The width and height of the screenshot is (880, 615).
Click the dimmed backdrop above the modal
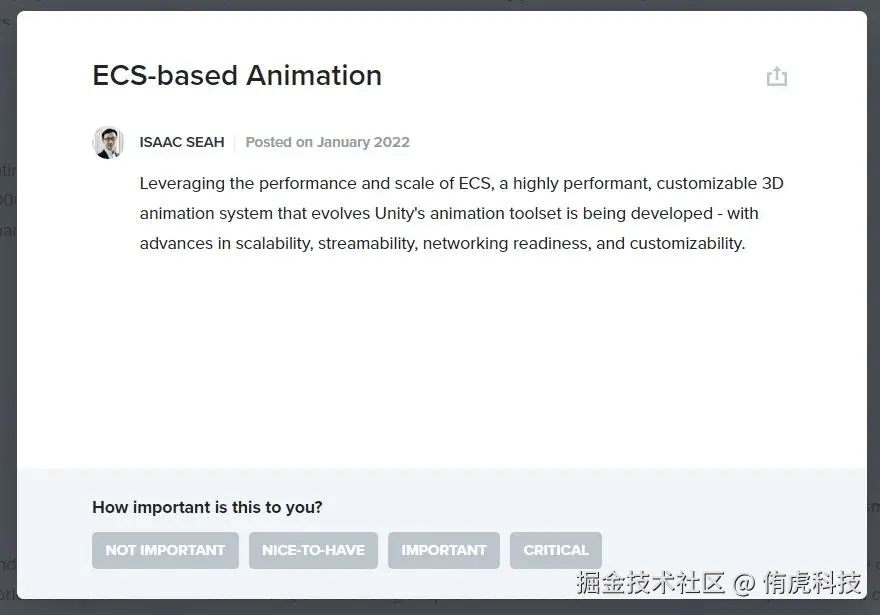[x=440, y=5]
